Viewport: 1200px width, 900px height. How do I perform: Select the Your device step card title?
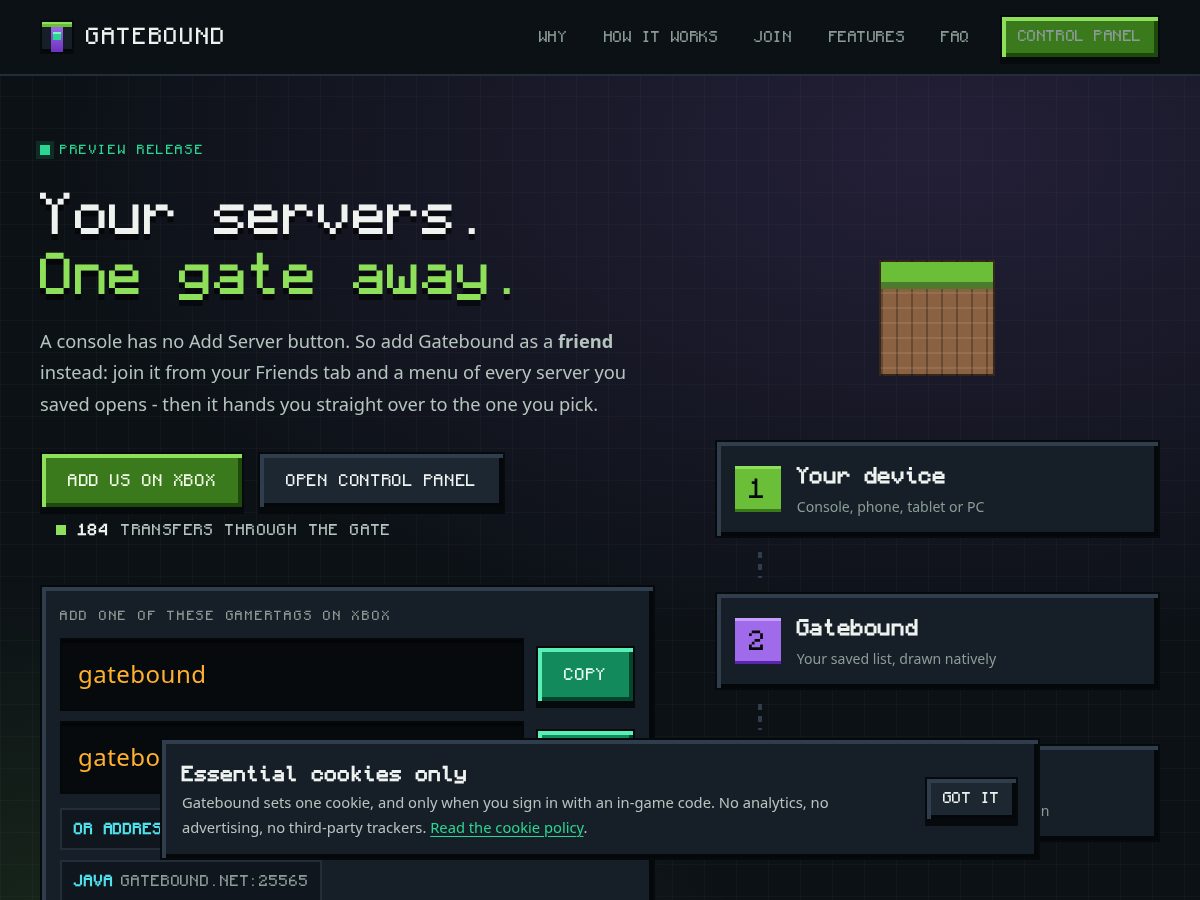(870, 476)
